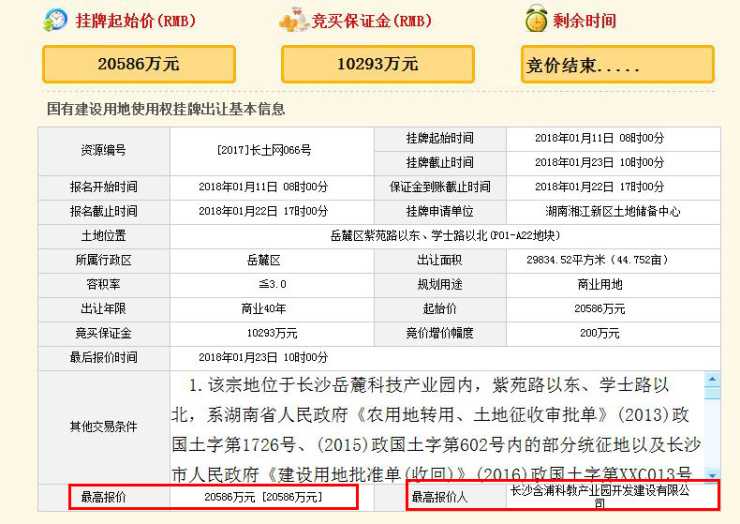This screenshot has height=524, width=740.
Task: Click the 20586万元 value in 起始价 row
Action: tap(600, 309)
